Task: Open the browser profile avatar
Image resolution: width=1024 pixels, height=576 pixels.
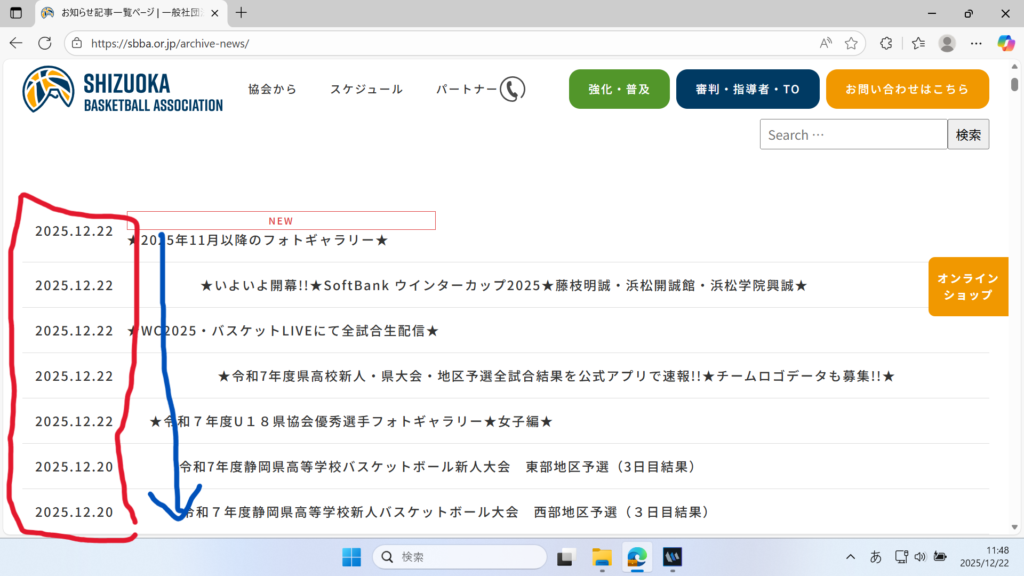Action: (947, 43)
